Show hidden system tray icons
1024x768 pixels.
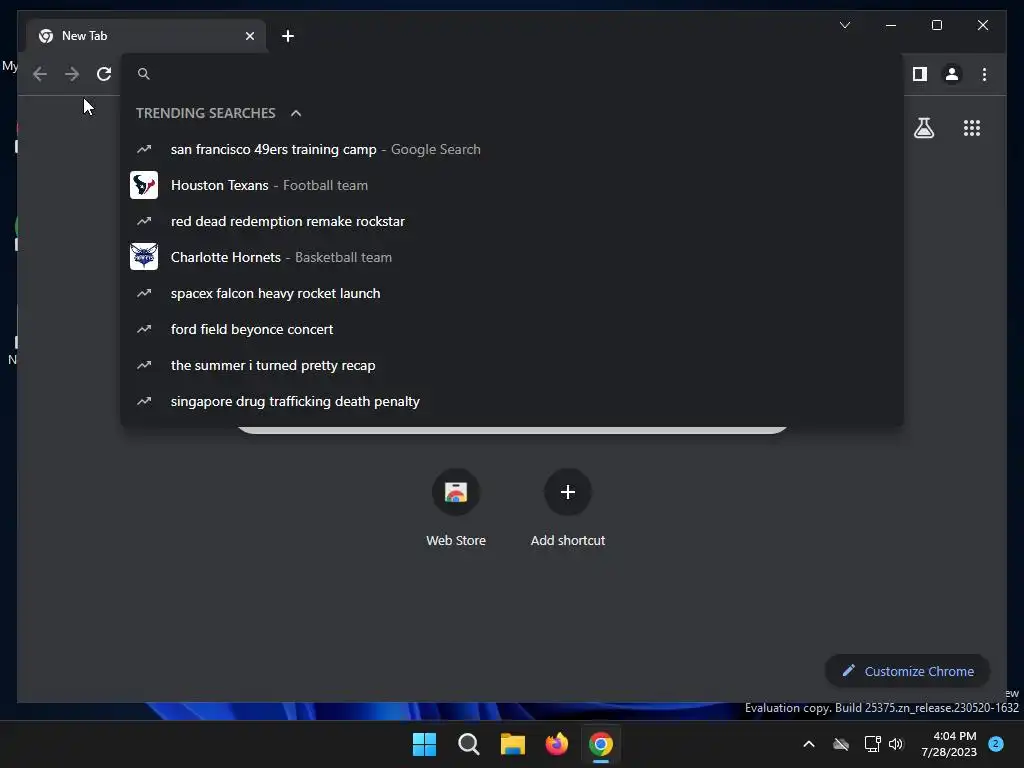808,744
